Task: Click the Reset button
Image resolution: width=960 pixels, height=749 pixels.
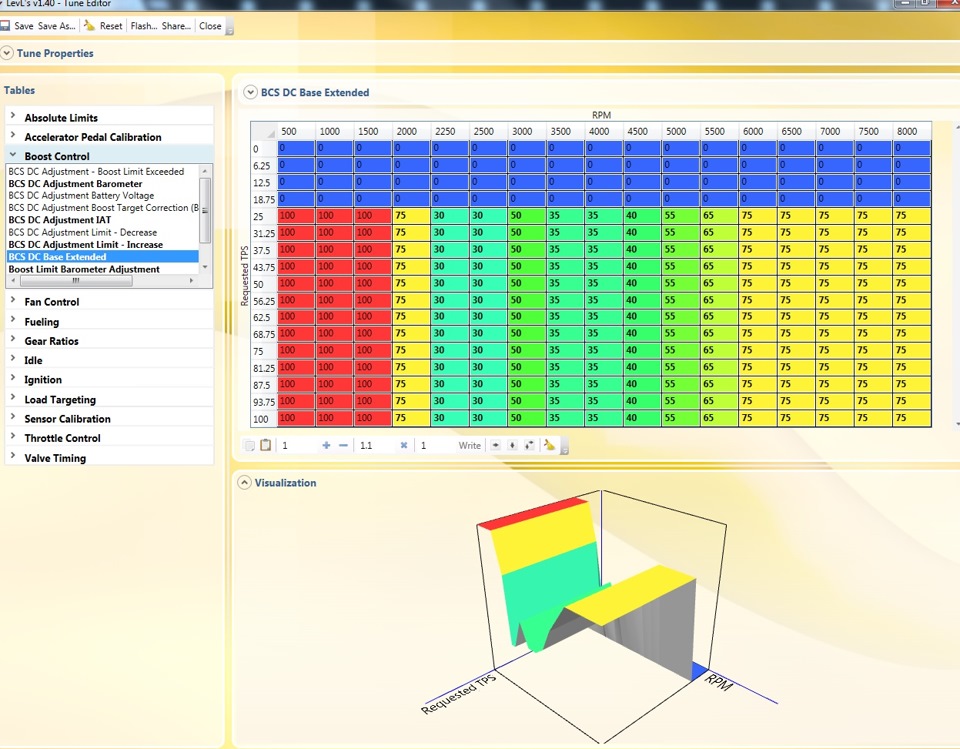Action: coord(110,26)
